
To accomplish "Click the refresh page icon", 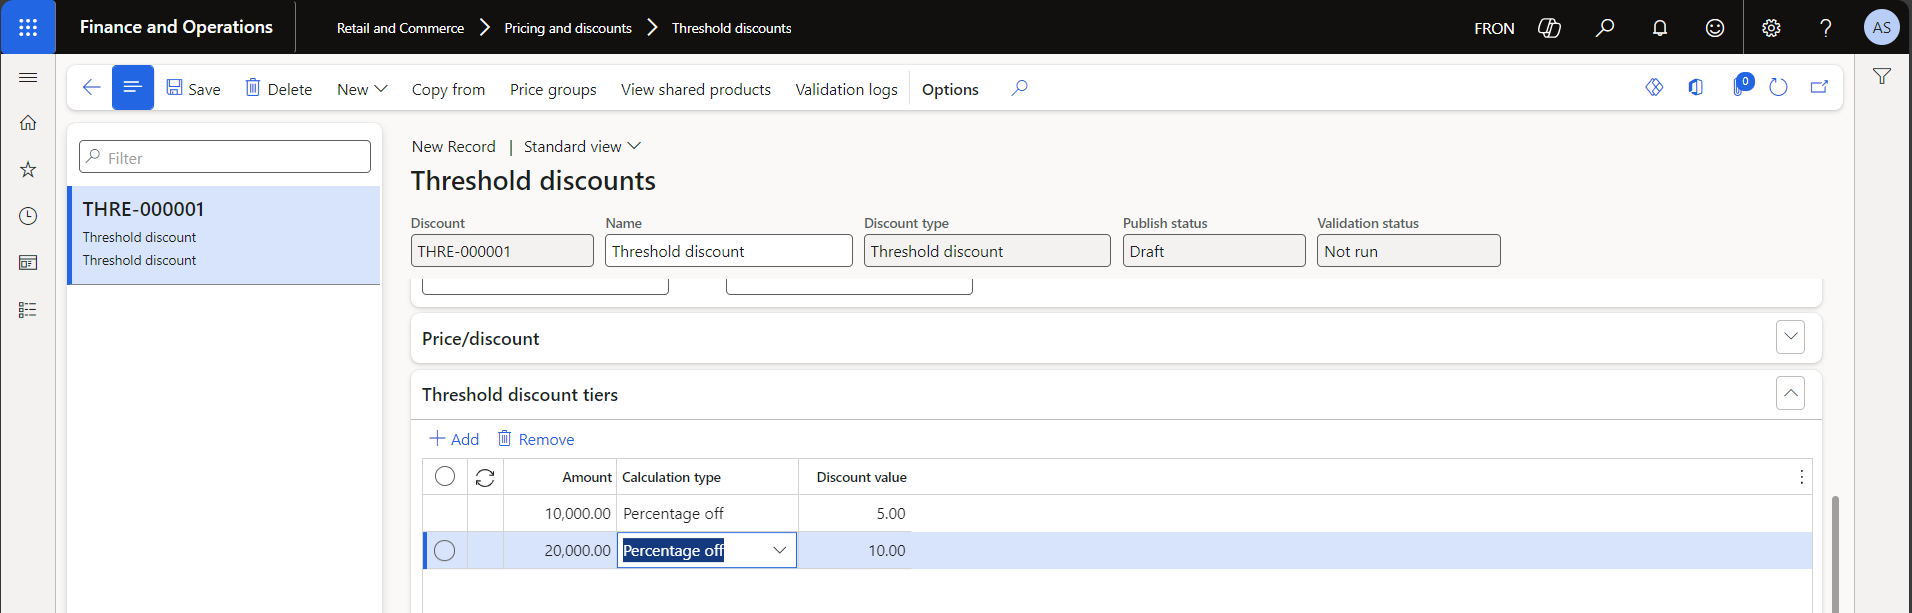I will point(1778,88).
